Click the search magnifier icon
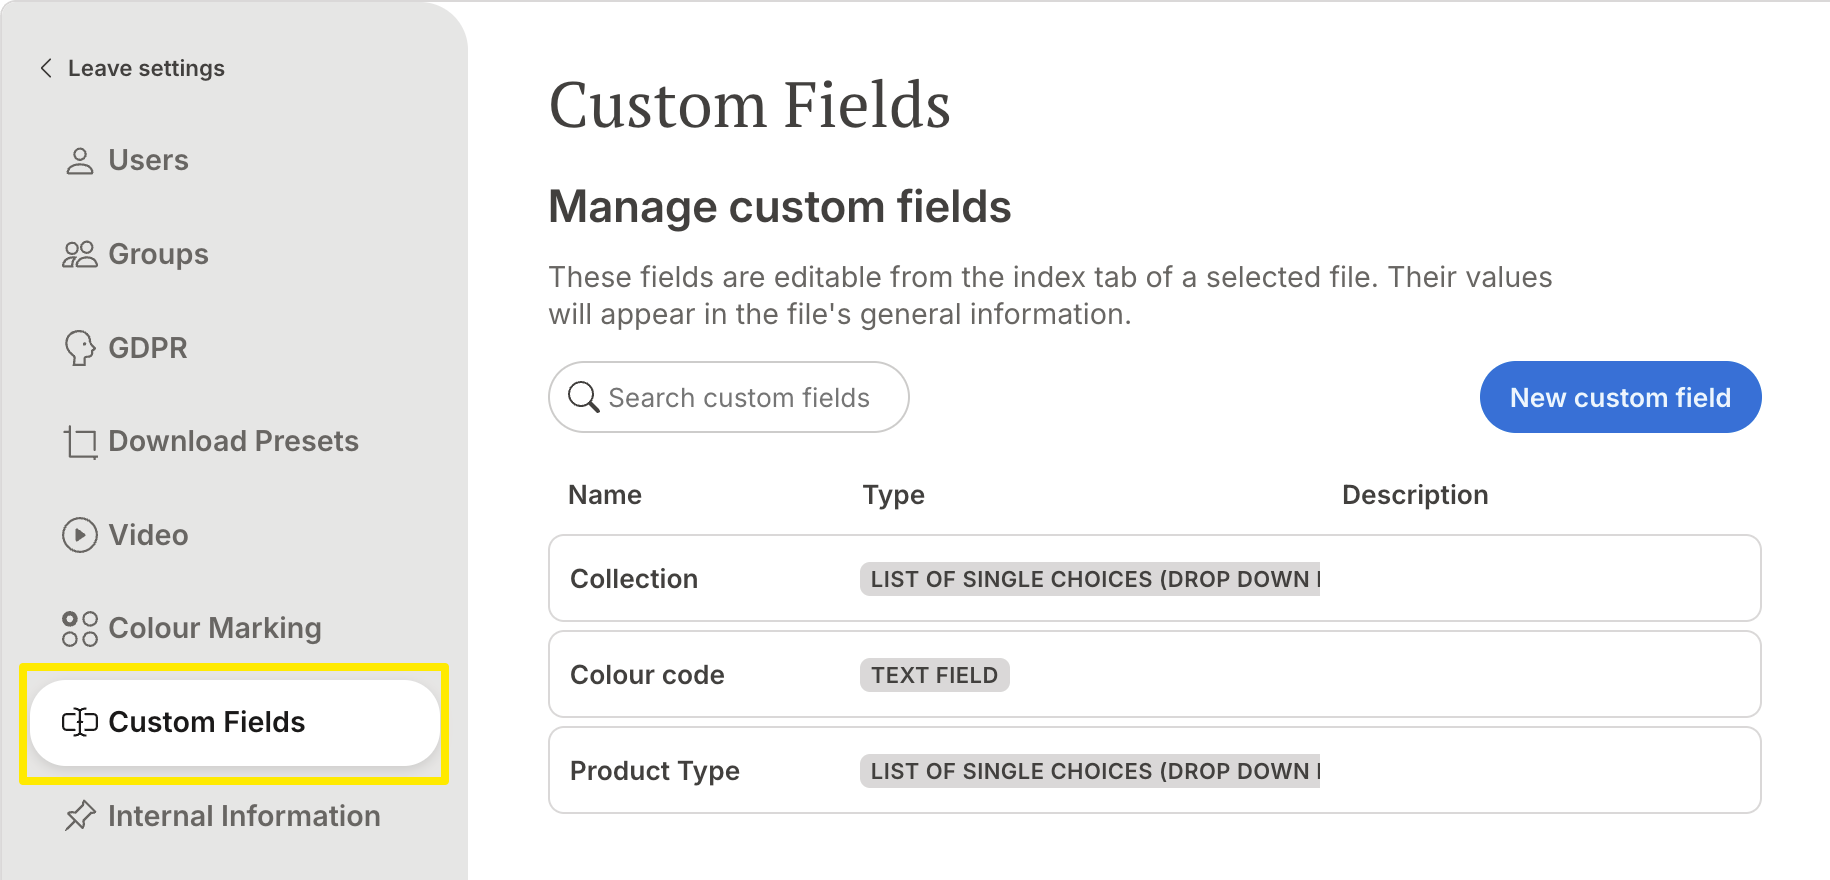 [584, 397]
